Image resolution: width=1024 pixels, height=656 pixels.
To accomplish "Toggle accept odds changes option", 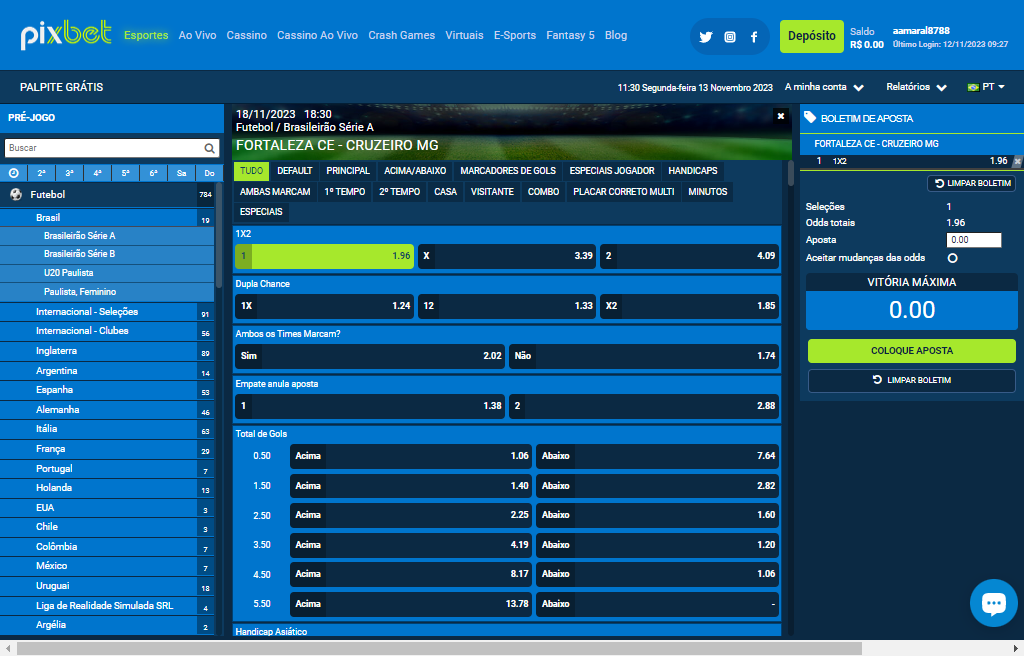I will 952,258.
